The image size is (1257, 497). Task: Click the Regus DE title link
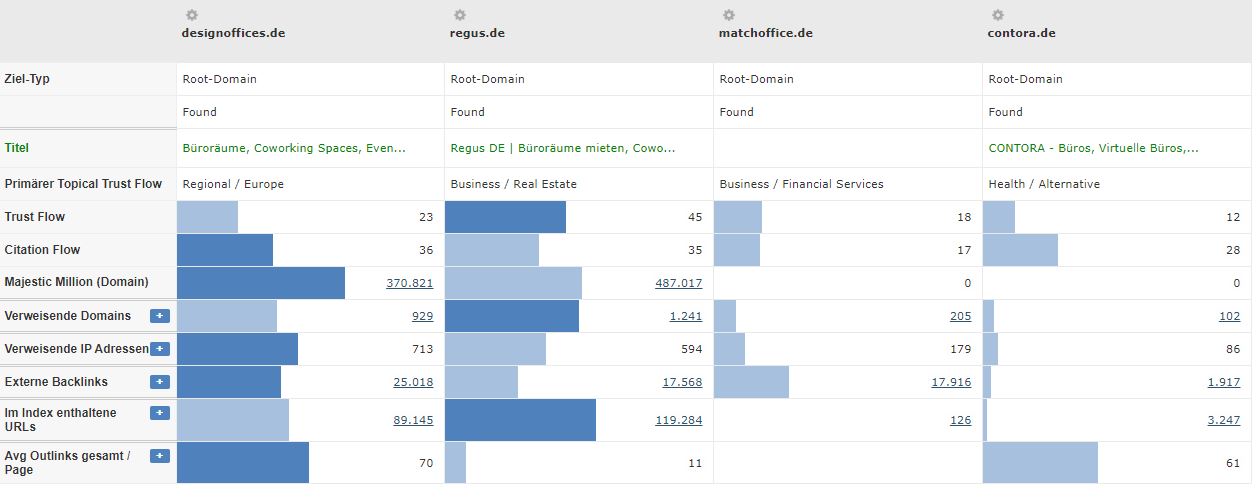563,148
